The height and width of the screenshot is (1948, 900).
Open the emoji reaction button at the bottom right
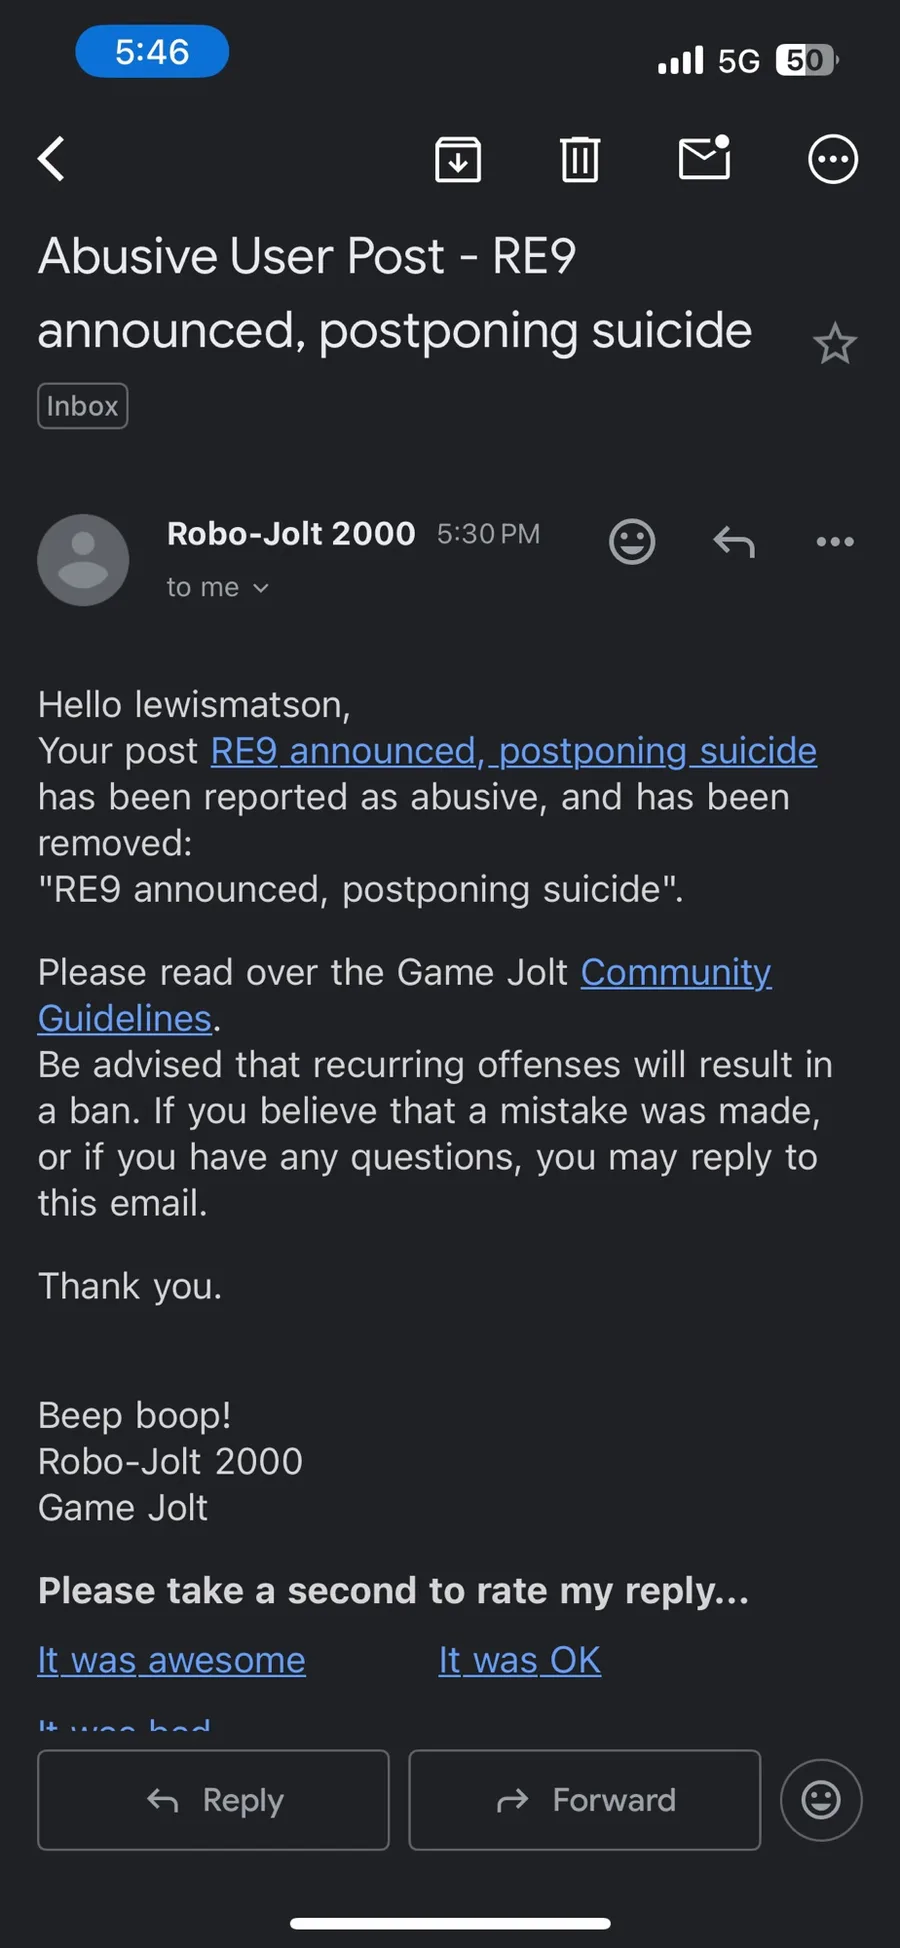[x=821, y=1800]
